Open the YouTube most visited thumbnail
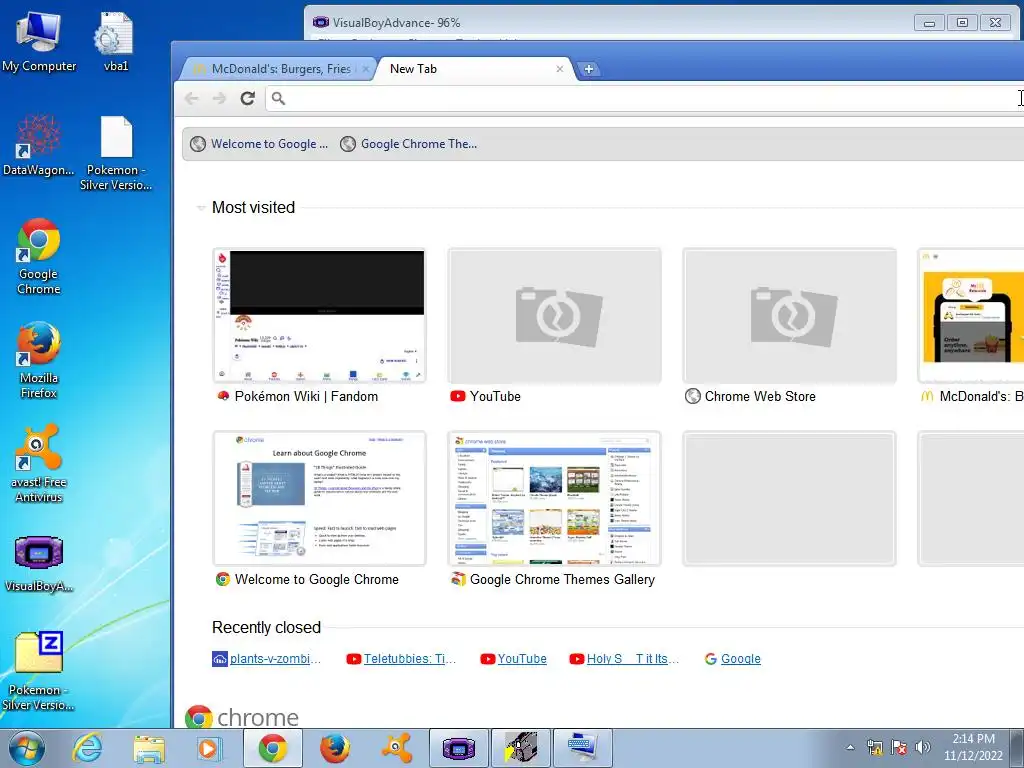Viewport: 1024px width, 768px height. pos(554,315)
